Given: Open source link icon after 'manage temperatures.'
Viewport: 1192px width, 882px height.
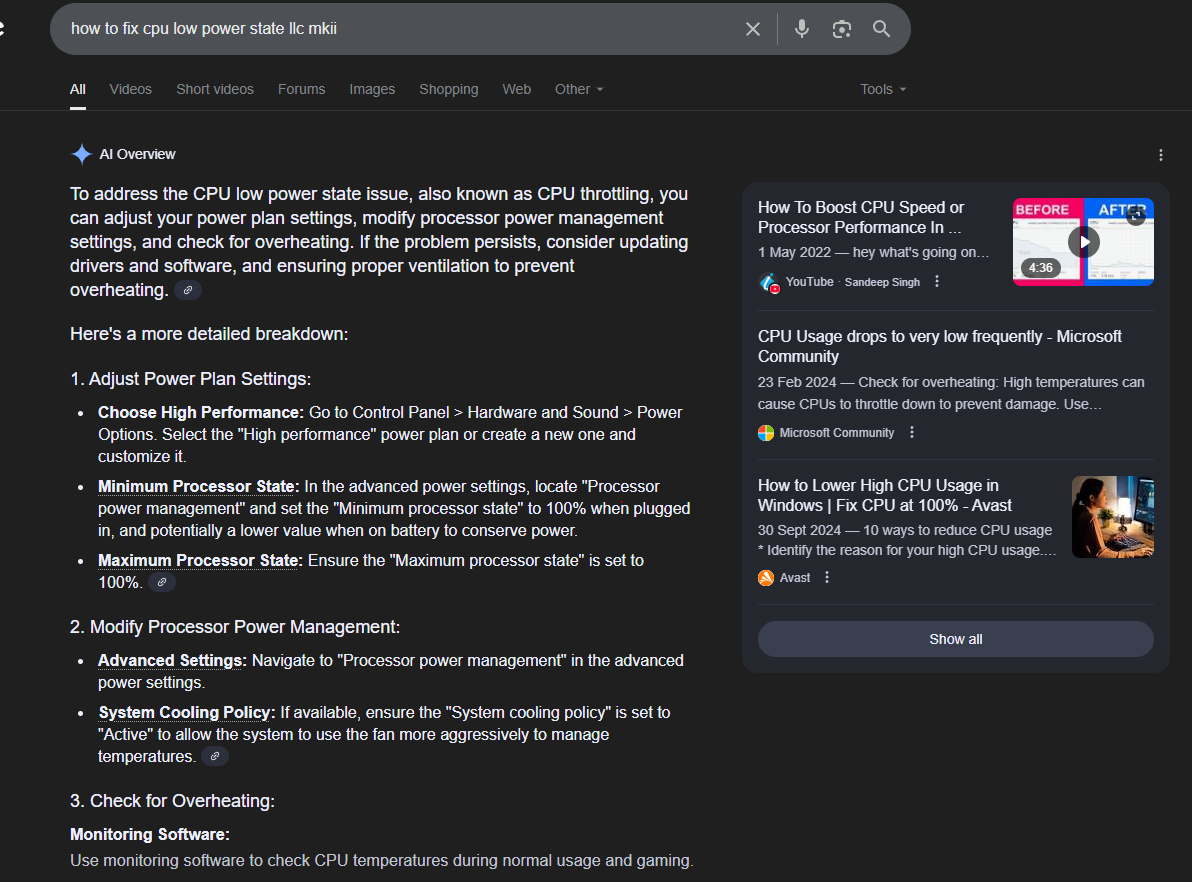Looking at the screenshot, I should point(215,757).
